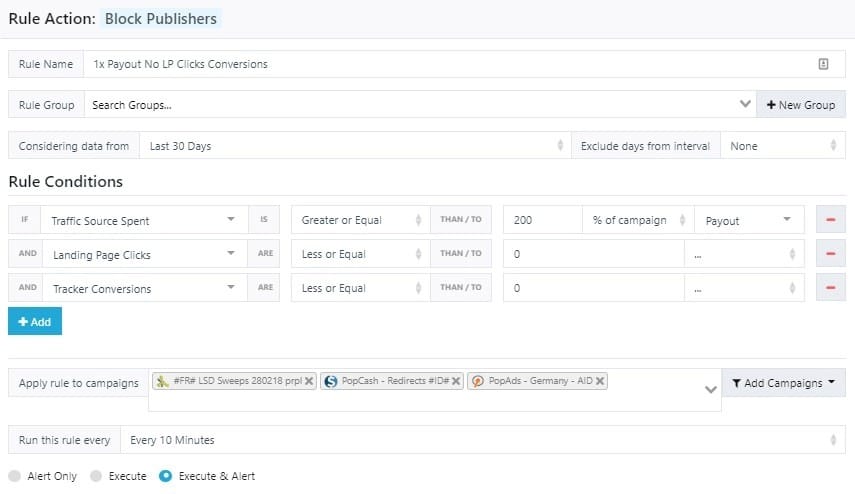855x494 pixels.
Task: Remove the Tracker Conversions condition
Action: point(830,287)
